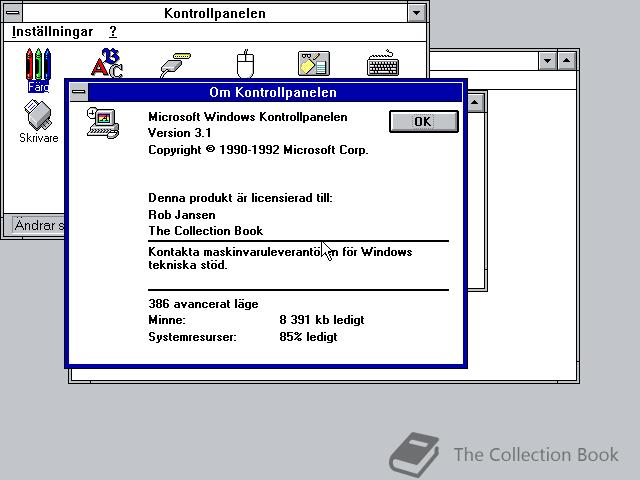Open the Mouse settings icon
Viewport: 640px width, 480px height.
point(245,64)
